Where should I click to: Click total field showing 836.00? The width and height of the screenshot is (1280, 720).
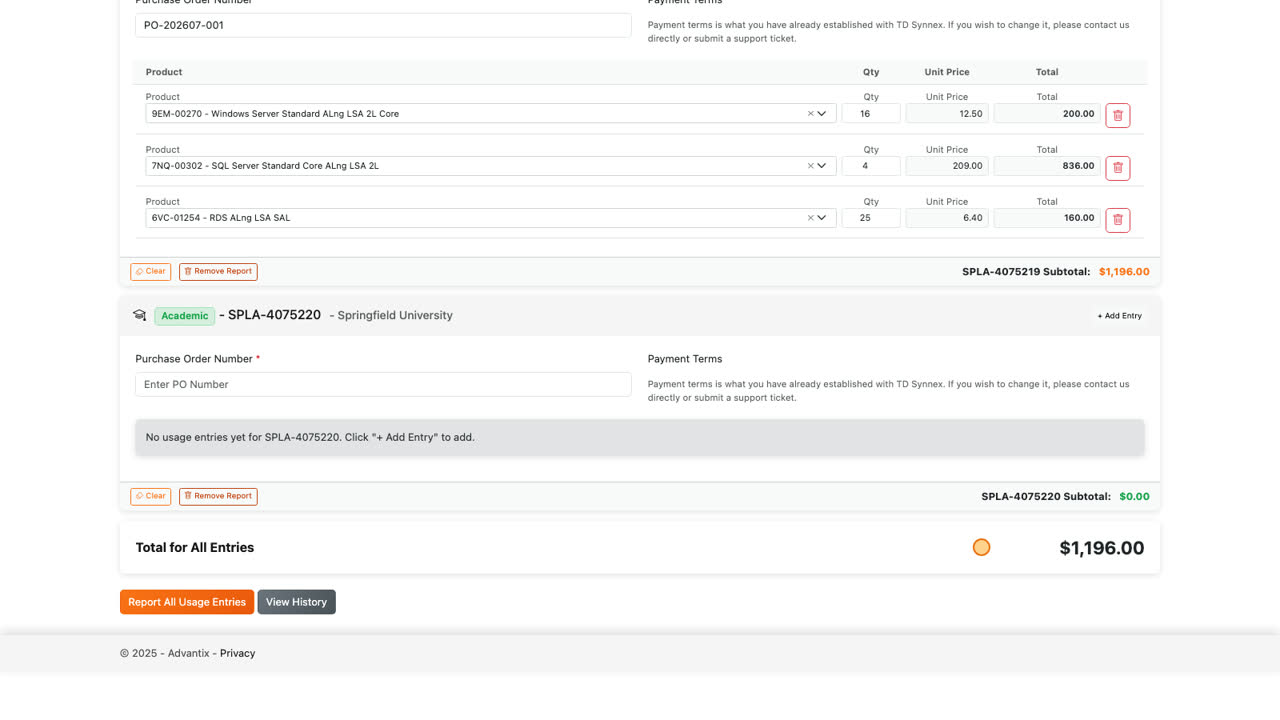(1047, 166)
